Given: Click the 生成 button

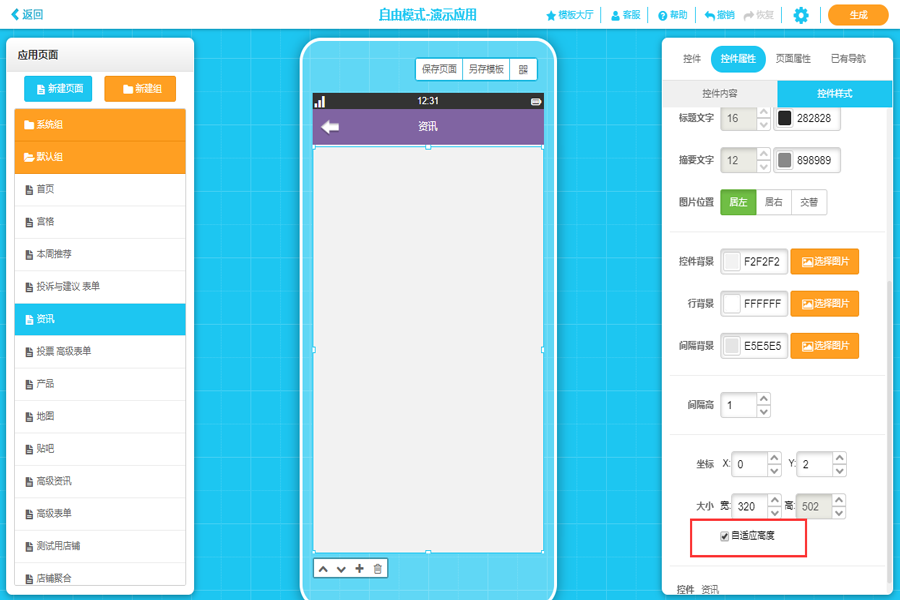Looking at the screenshot, I should click(x=858, y=15).
